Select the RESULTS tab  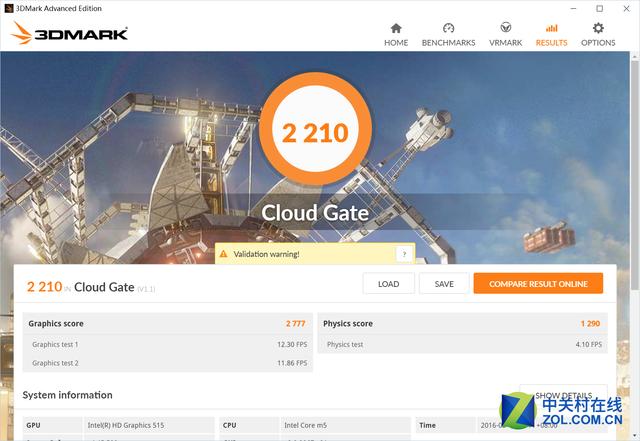coord(551,35)
